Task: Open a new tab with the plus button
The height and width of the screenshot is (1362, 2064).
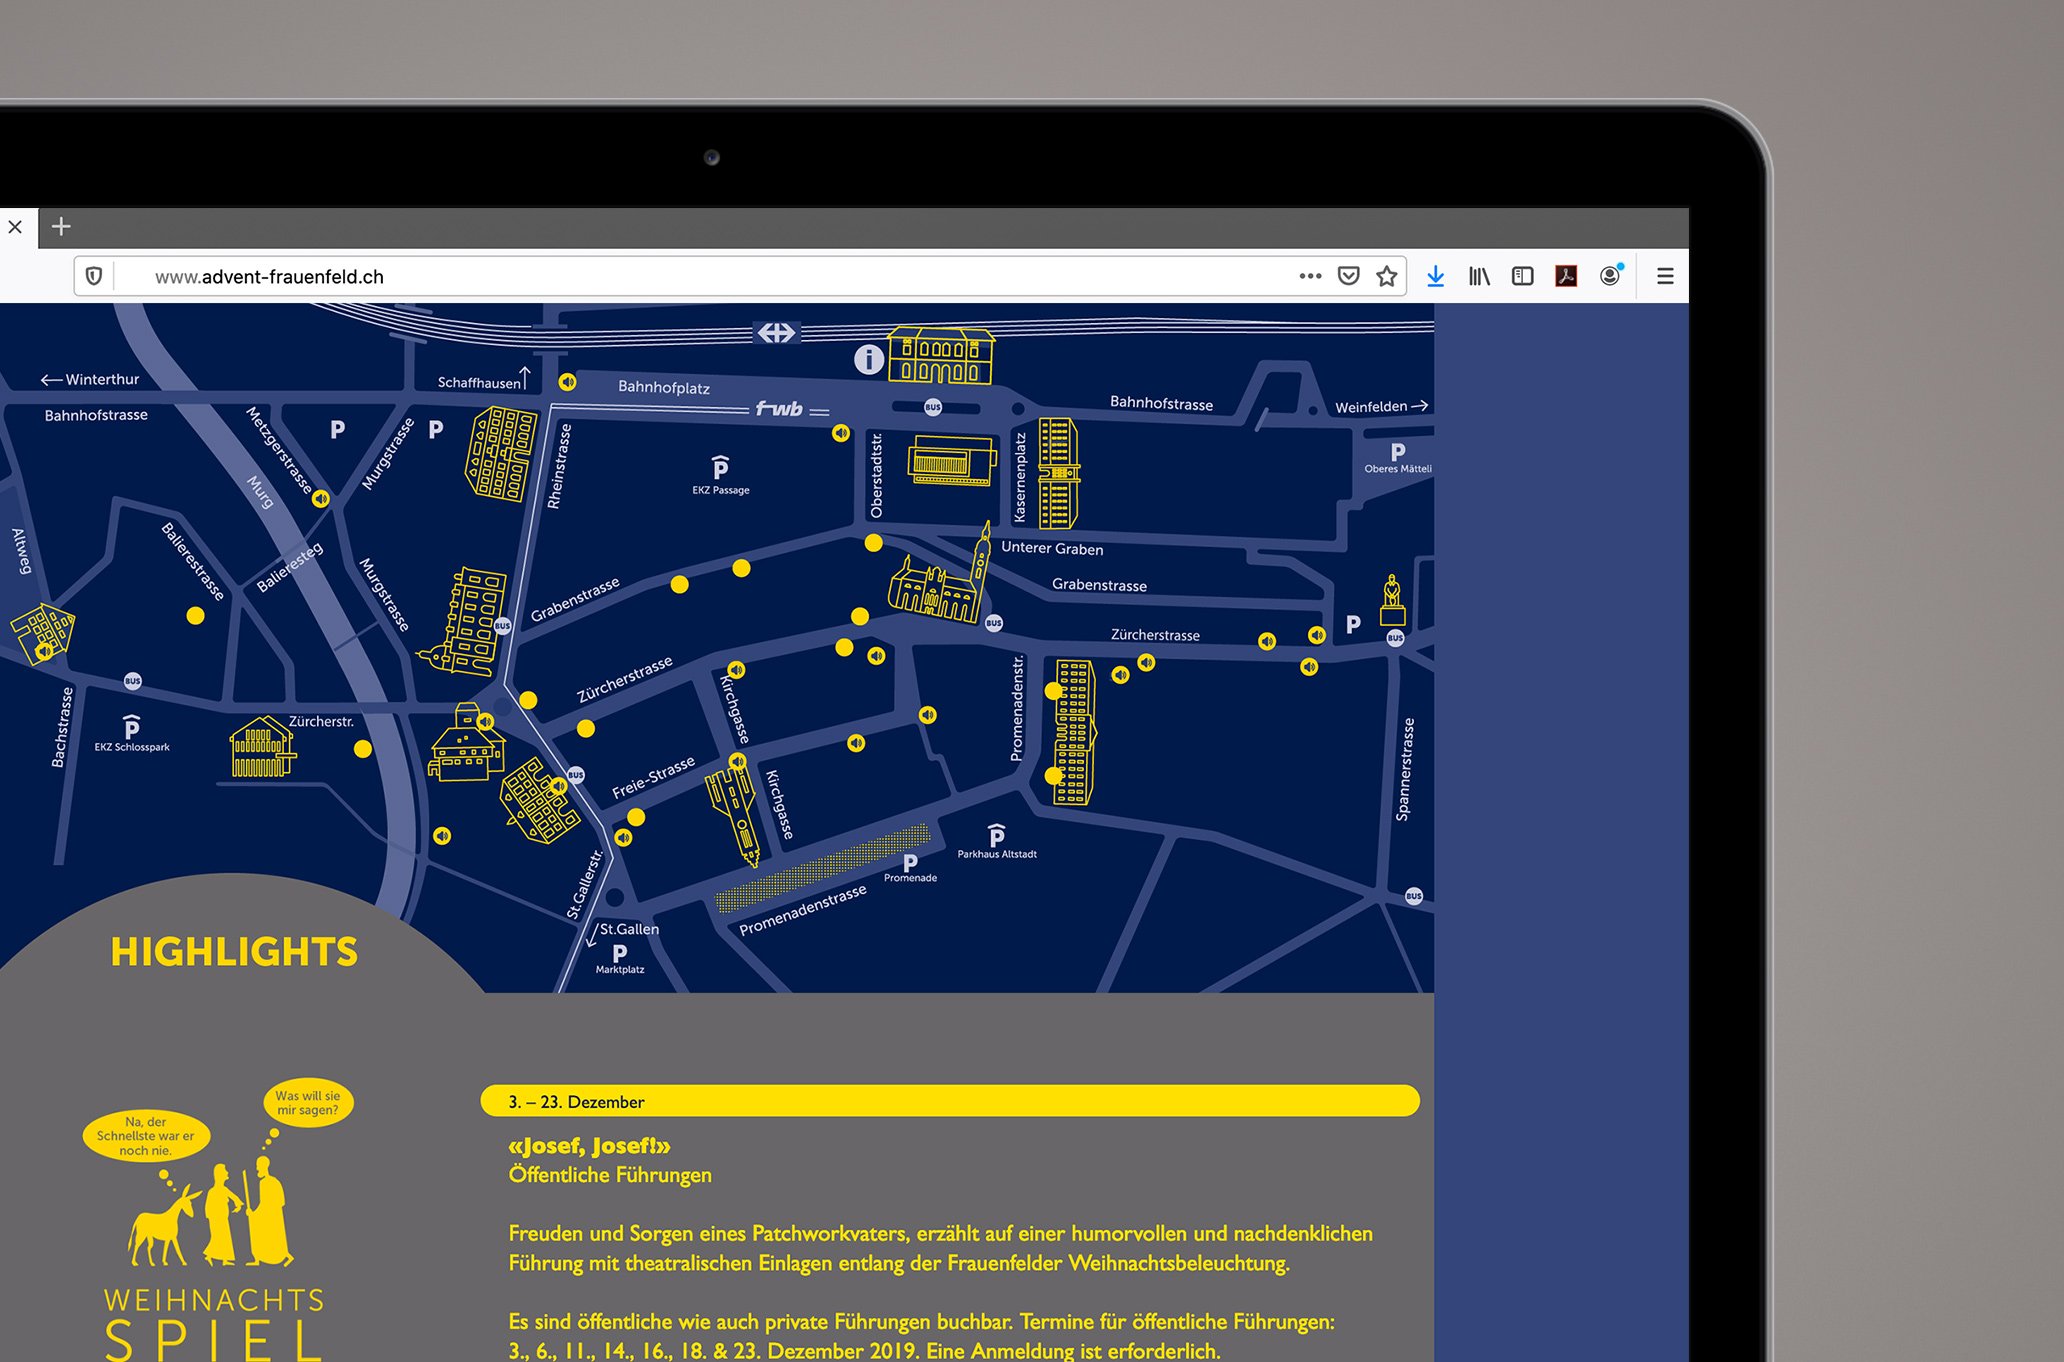Action: coord(61,227)
